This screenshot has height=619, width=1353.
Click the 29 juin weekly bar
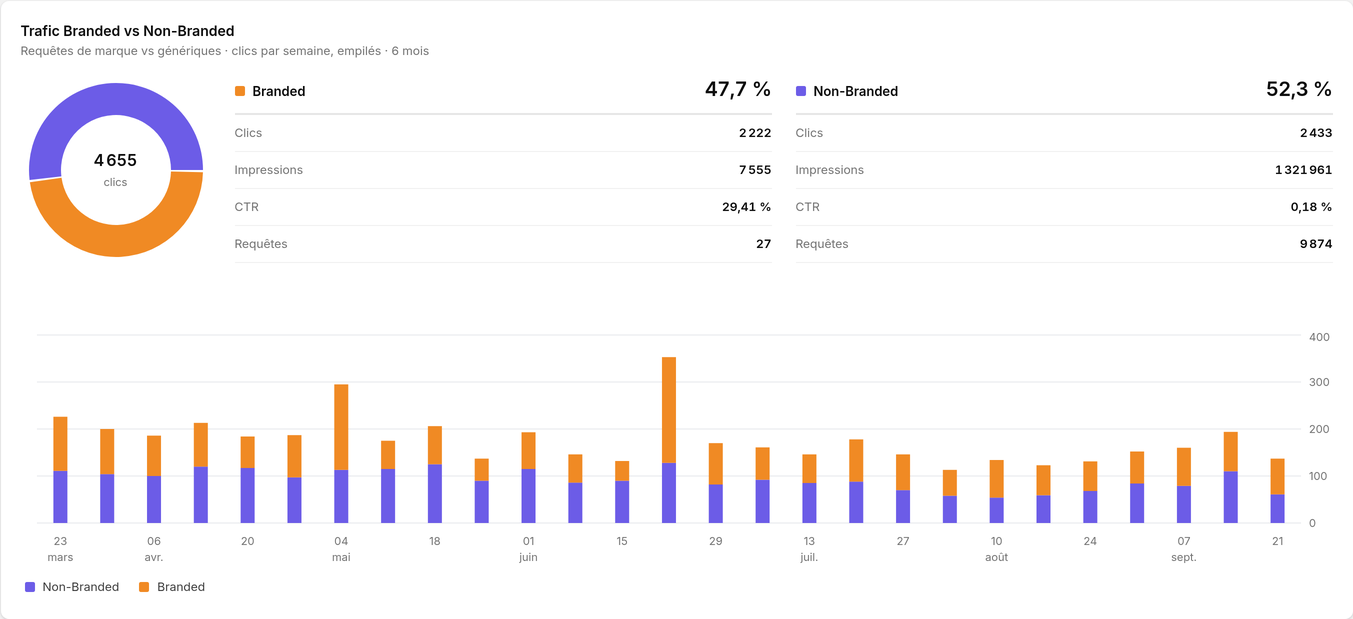click(x=716, y=483)
